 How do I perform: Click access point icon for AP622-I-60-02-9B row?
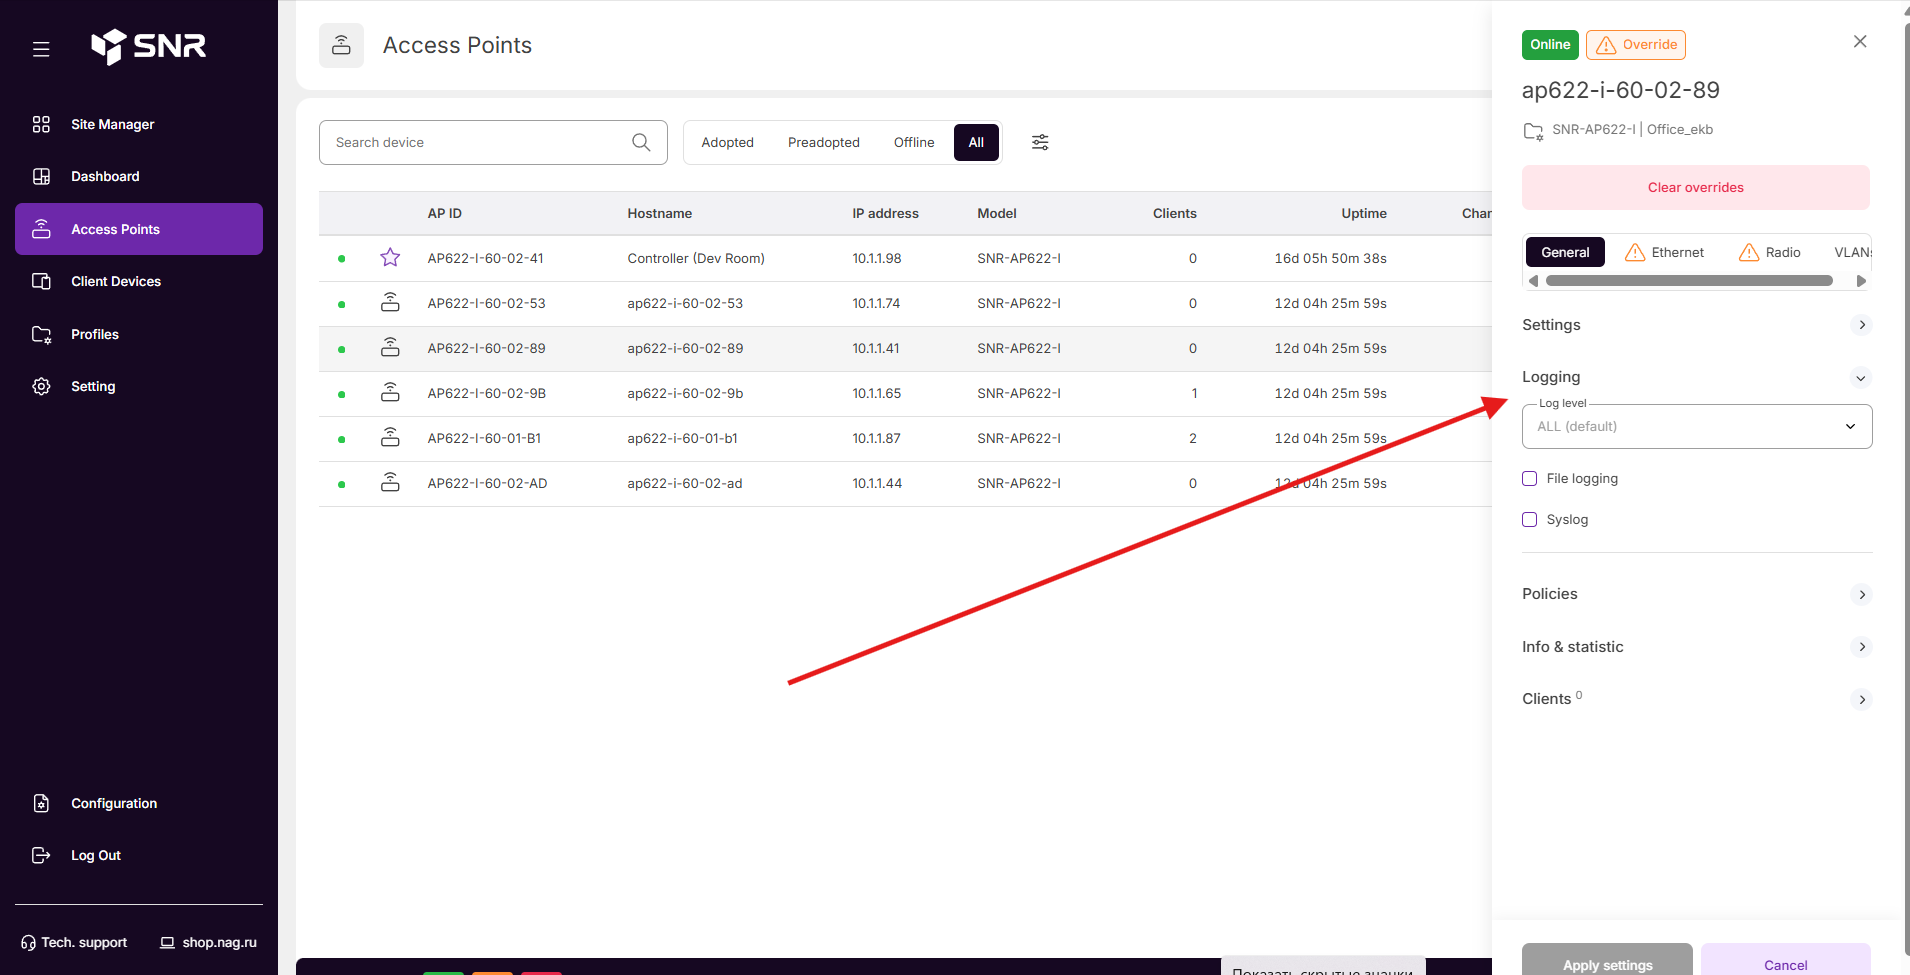(x=390, y=393)
